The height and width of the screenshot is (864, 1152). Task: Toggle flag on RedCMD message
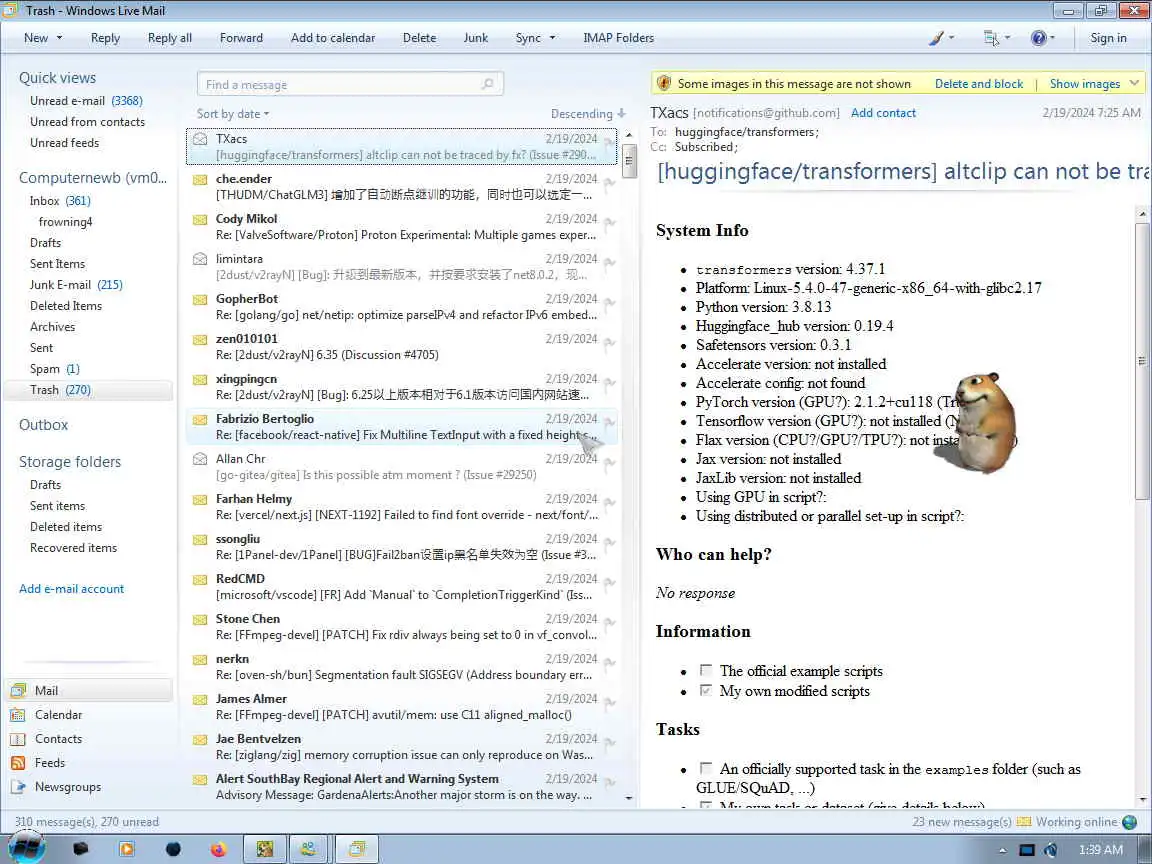pos(609,583)
